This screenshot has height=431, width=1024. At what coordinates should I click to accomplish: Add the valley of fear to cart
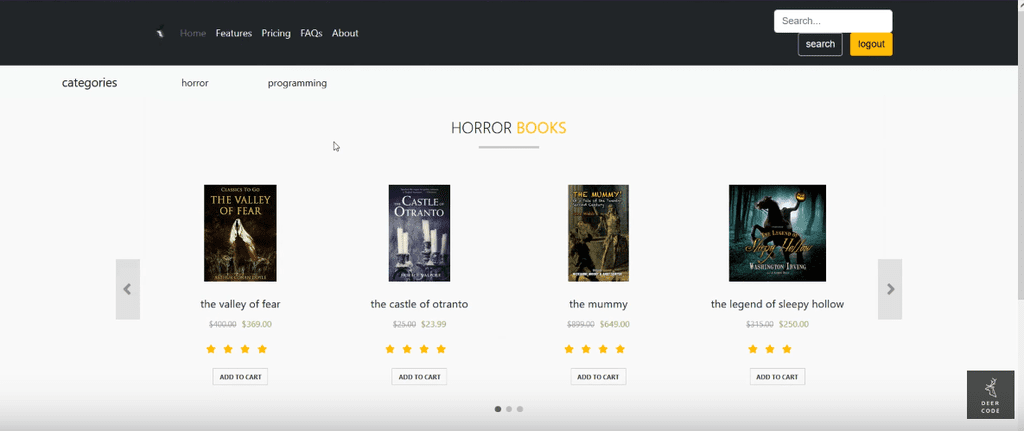tap(240, 377)
